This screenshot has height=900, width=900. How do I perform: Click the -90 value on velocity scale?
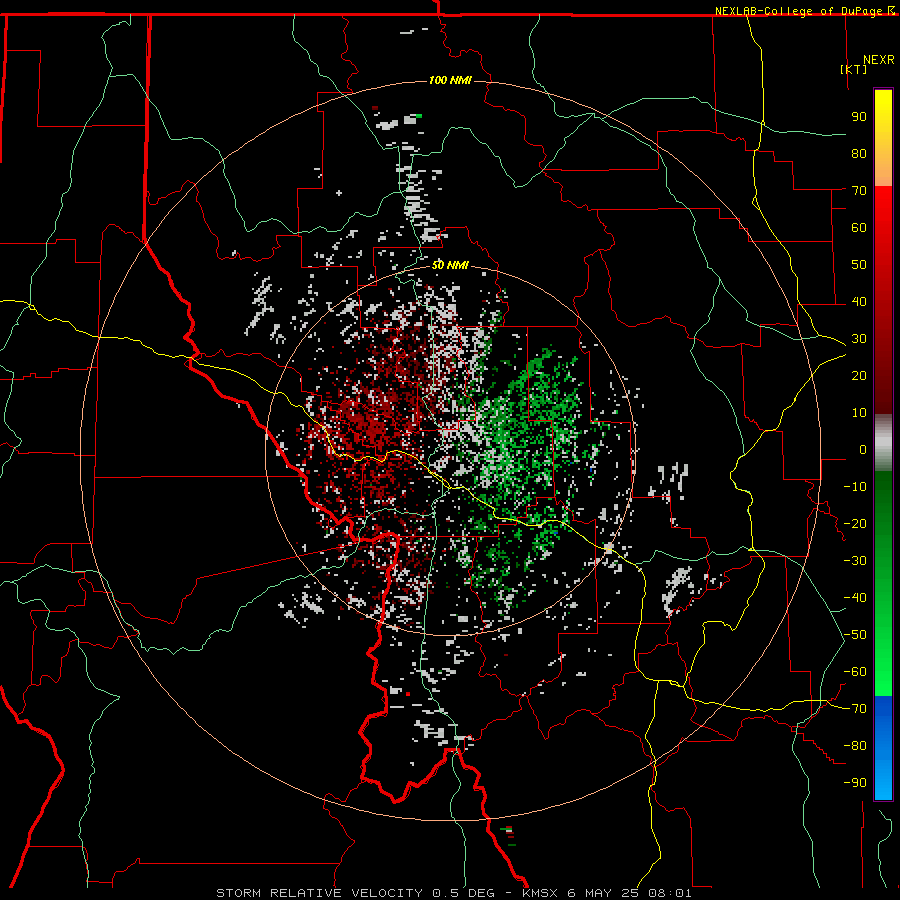855,783
